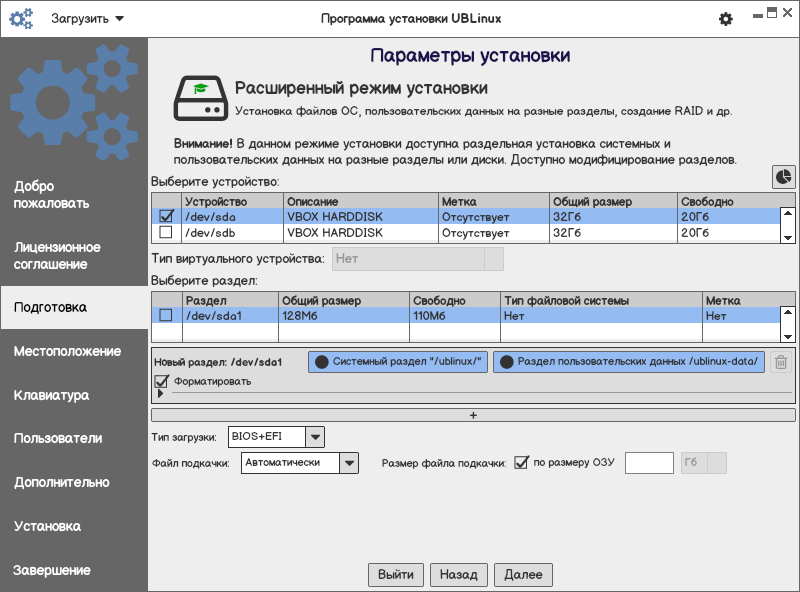The height and width of the screenshot is (592, 800).
Task: Click the UBLinux gears logo in title bar
Action: click(x=21, y=19)
